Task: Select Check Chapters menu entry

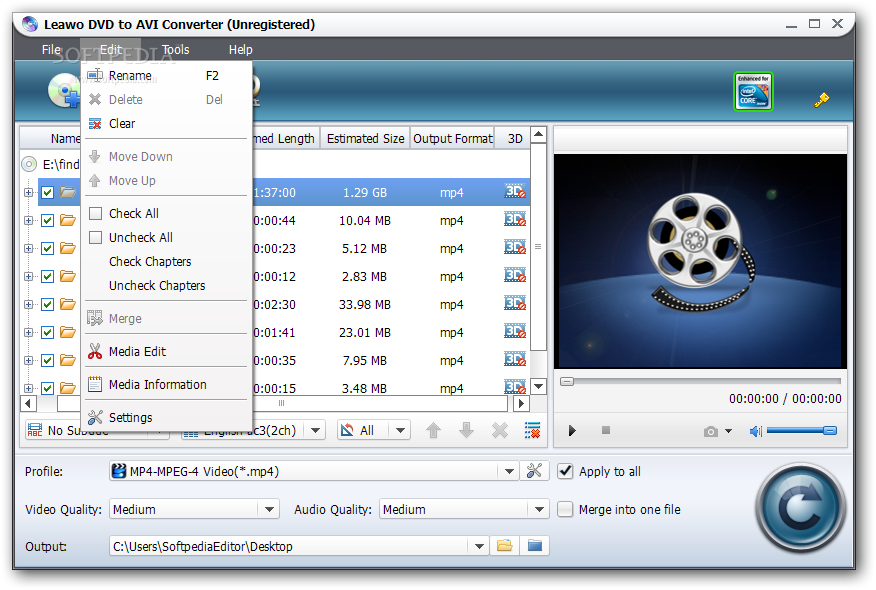Action: tap(166, 261)
